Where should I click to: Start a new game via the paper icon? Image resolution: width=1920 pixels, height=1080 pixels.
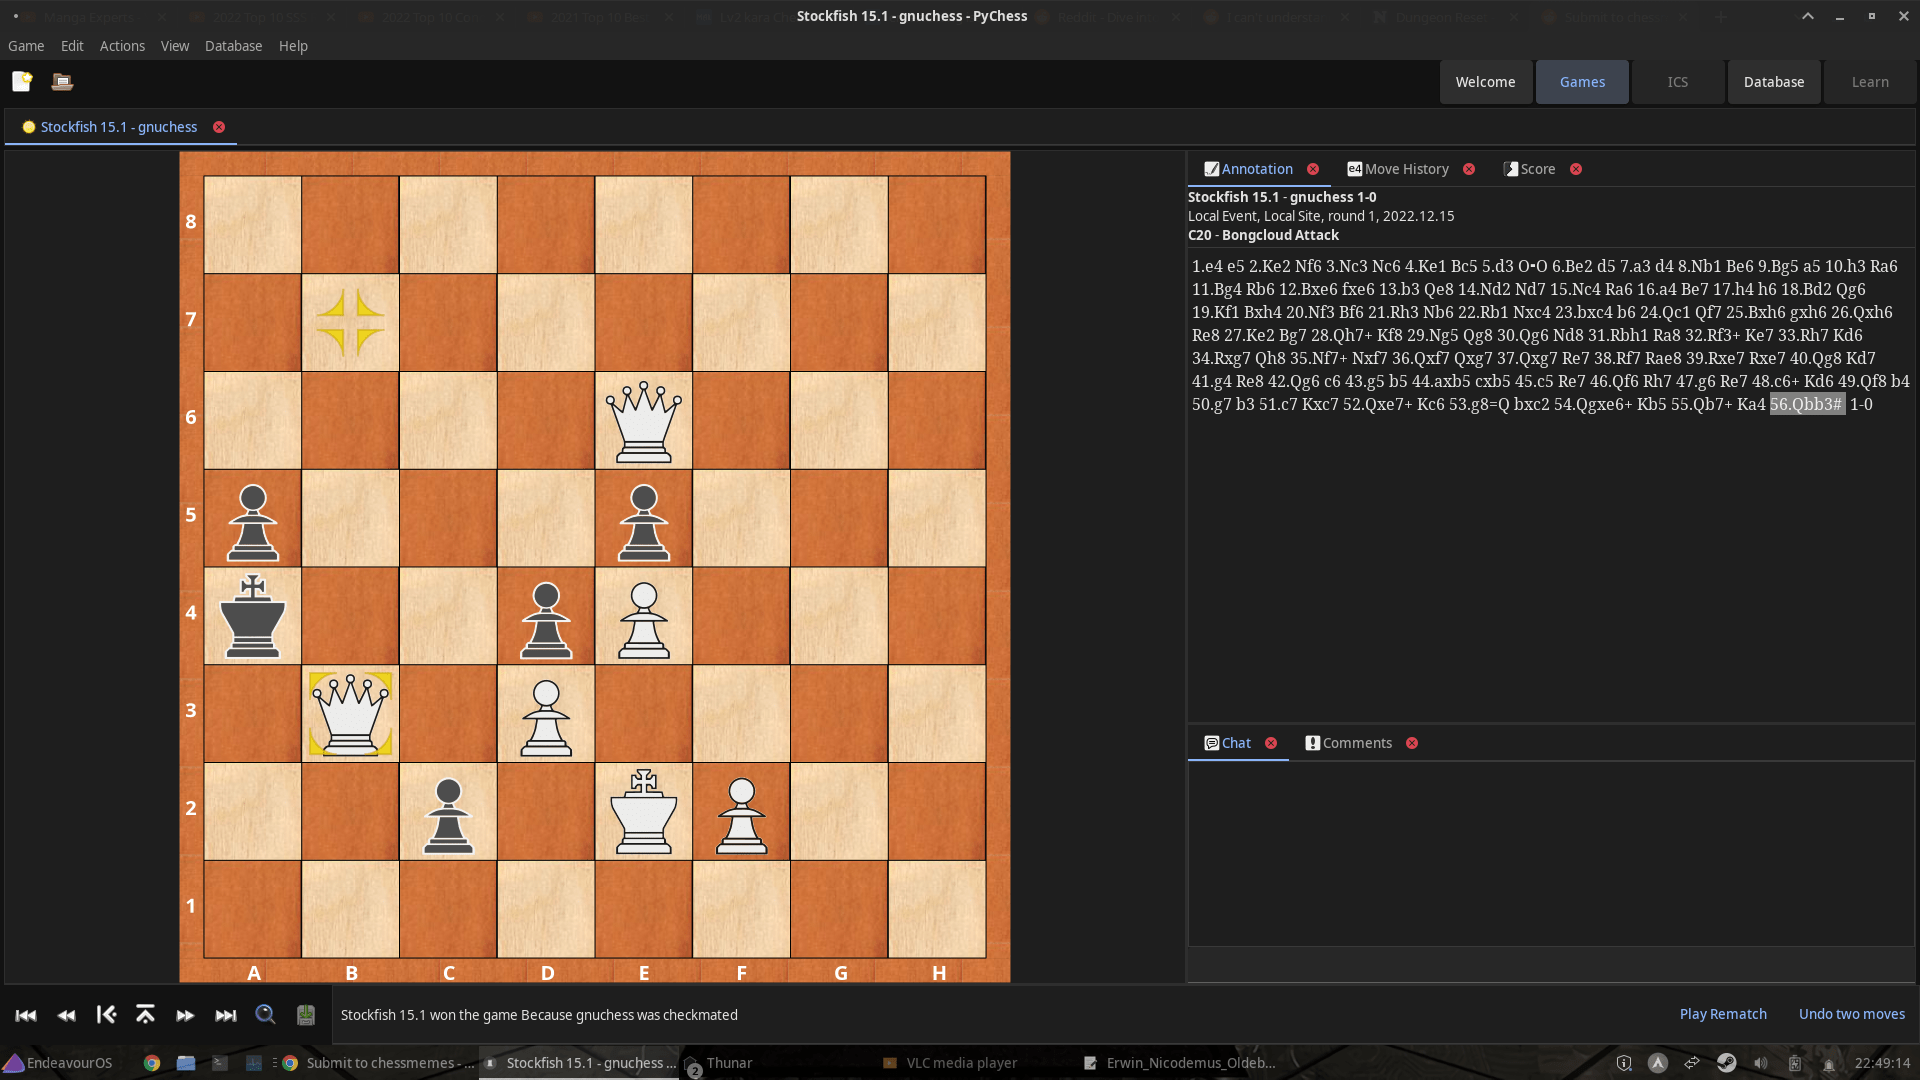[x=22, y=81]
